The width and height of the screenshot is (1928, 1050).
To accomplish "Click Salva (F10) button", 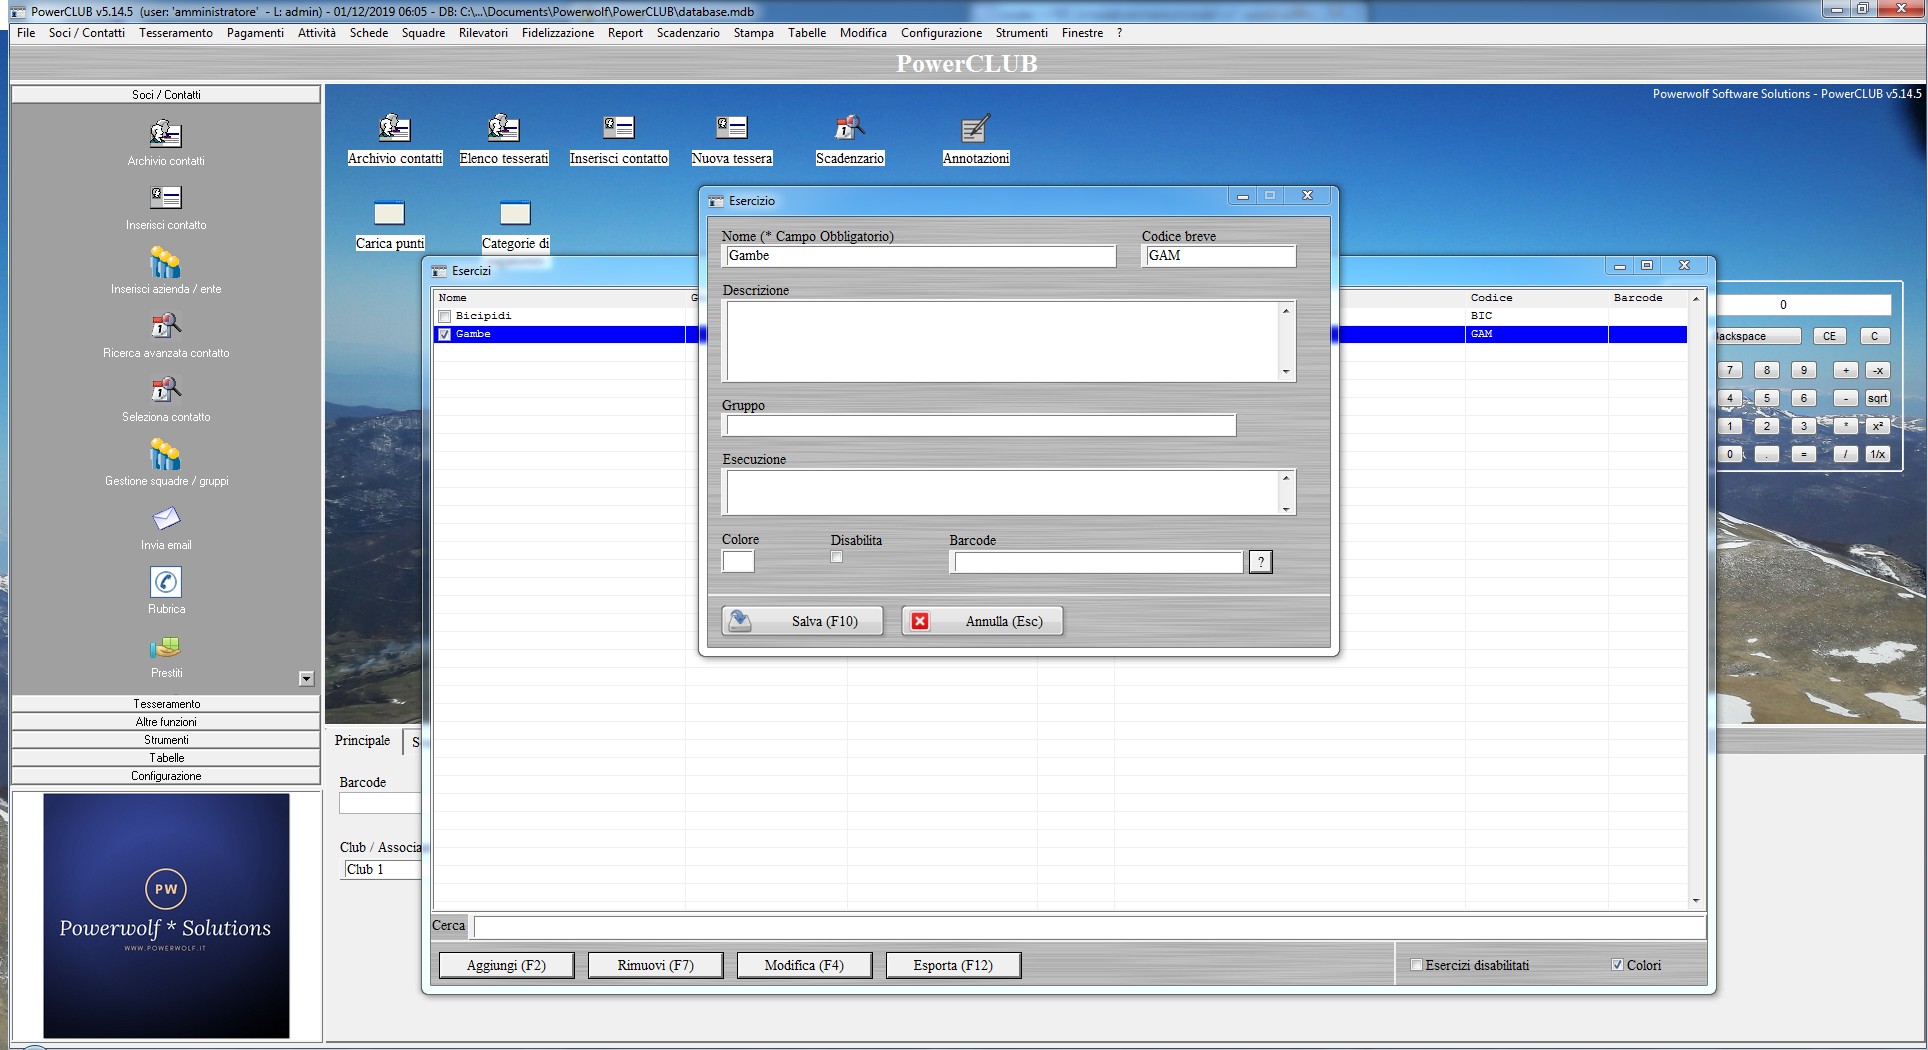I will 803,621.
